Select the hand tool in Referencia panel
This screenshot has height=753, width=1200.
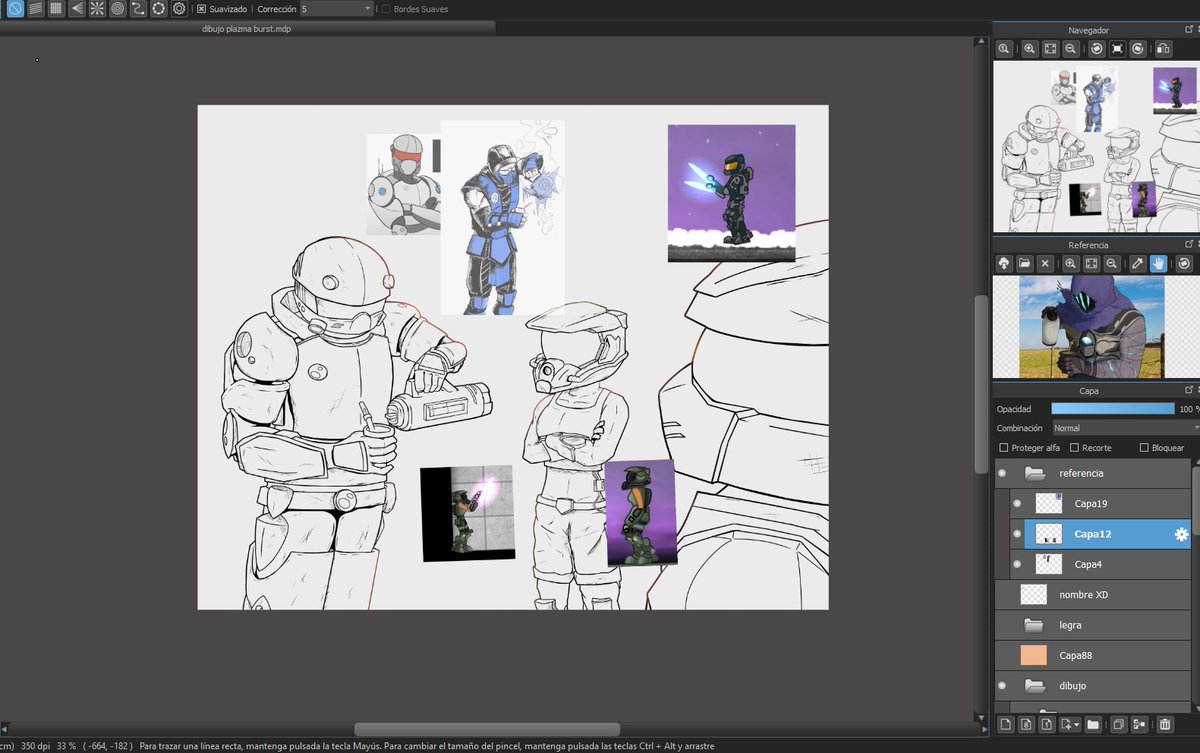point(1158,263)
